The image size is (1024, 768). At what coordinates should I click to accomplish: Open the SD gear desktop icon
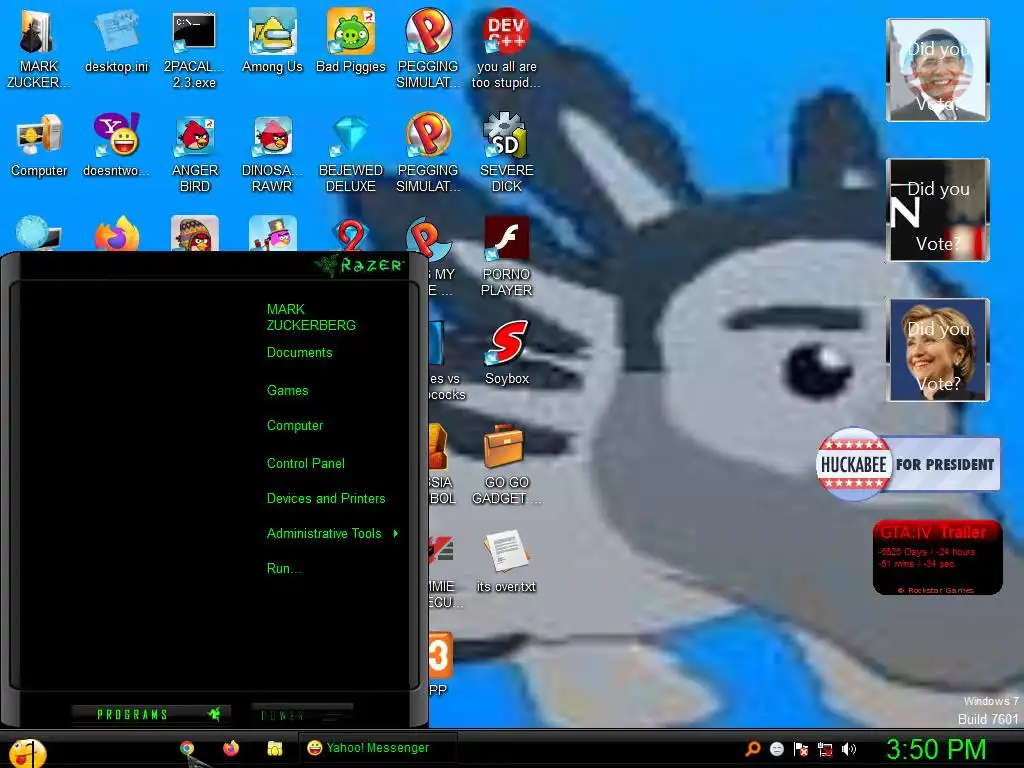(506, 153)
